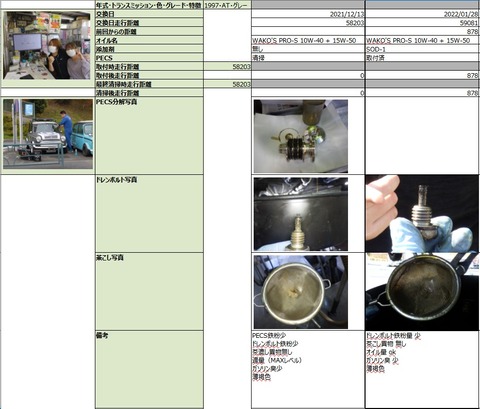The width and height of the screenshot is (480, 409).
Task: Select the PECS cell 取付済
Action: pyautogui.click(x=422, y=58)
